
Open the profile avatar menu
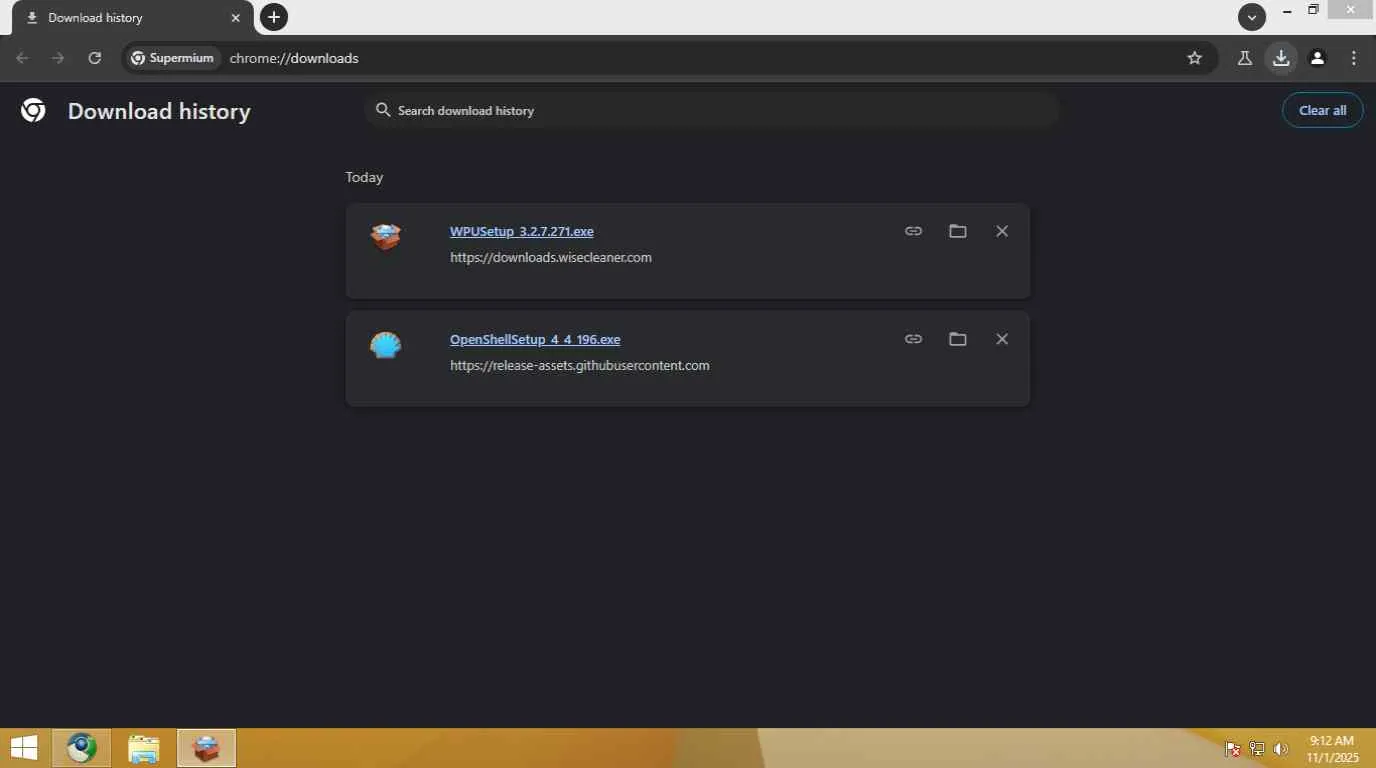[1317, 58]
